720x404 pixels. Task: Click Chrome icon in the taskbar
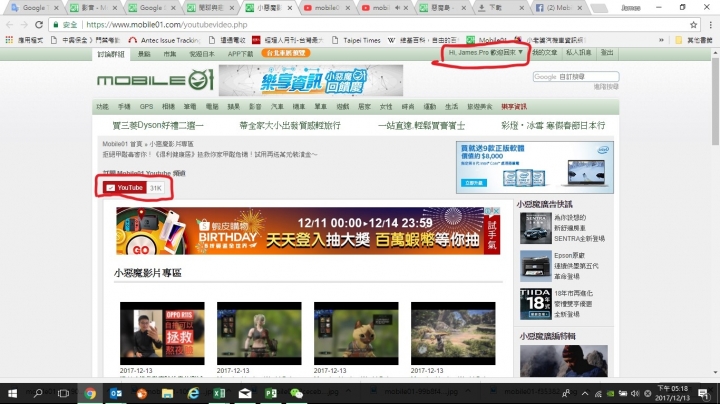point(90,393)
